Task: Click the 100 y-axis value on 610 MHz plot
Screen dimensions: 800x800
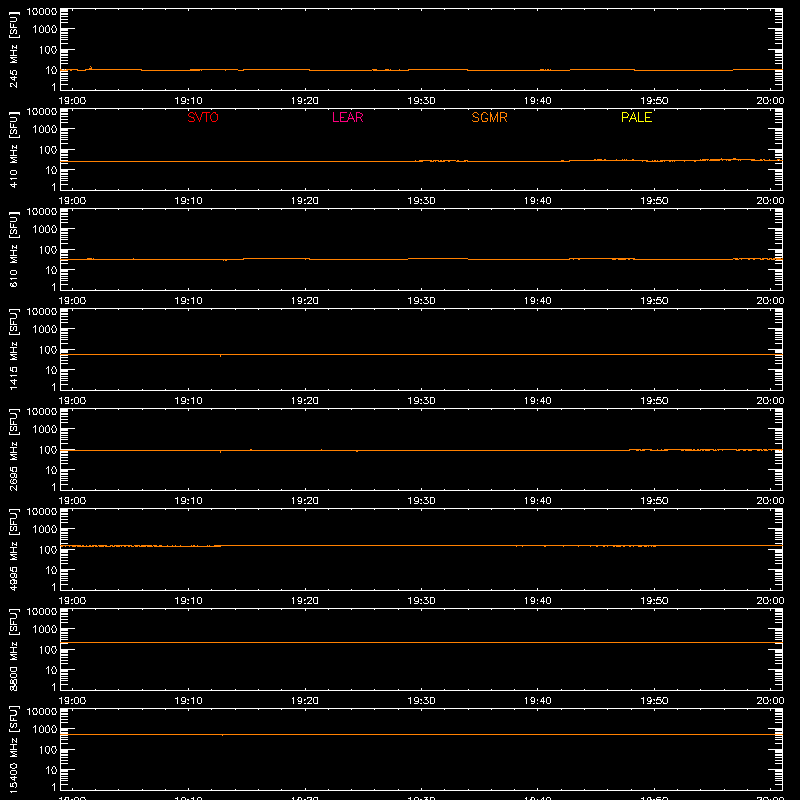Action: (48, 250)
